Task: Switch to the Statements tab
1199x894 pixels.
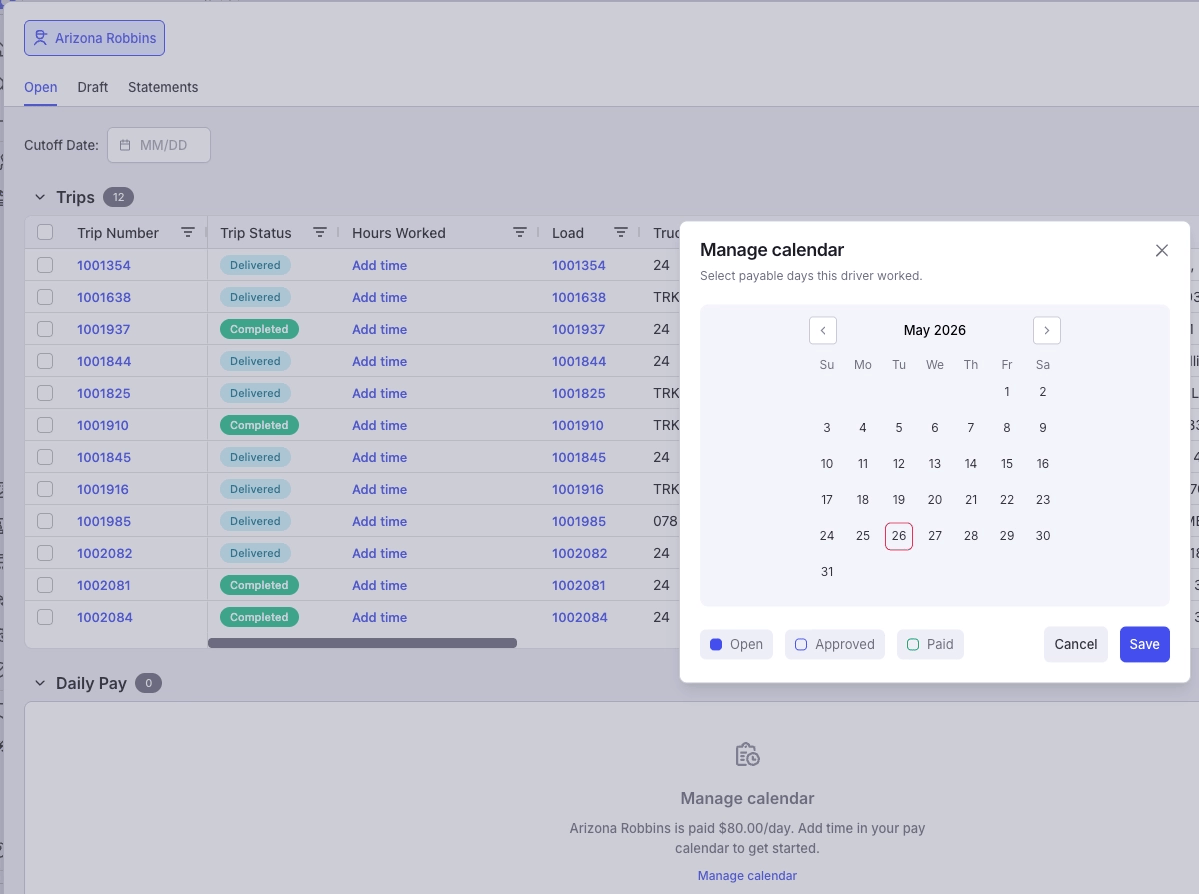Action: point(163,87)
